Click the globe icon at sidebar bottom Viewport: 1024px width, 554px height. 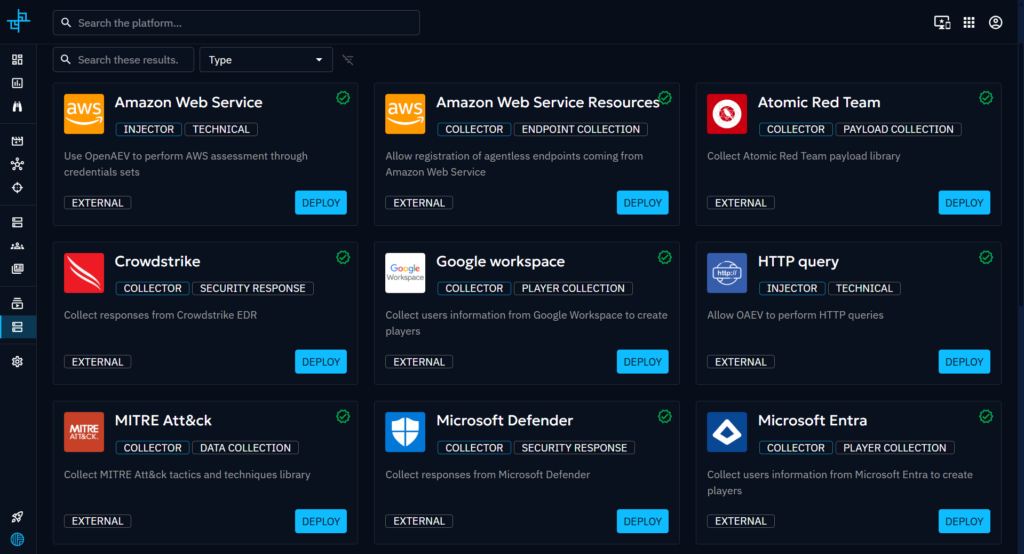(17, 539)
